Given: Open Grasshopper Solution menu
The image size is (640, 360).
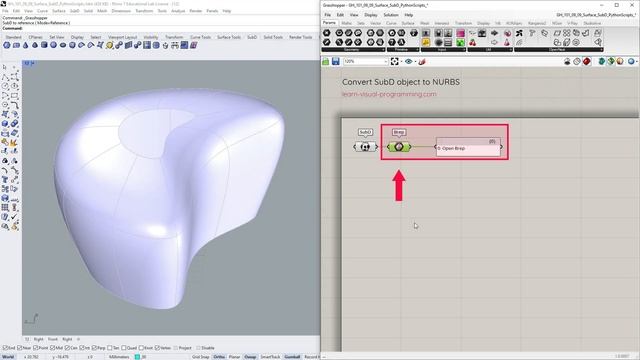Looking at the screenshot, I should (x=391, y=15).
